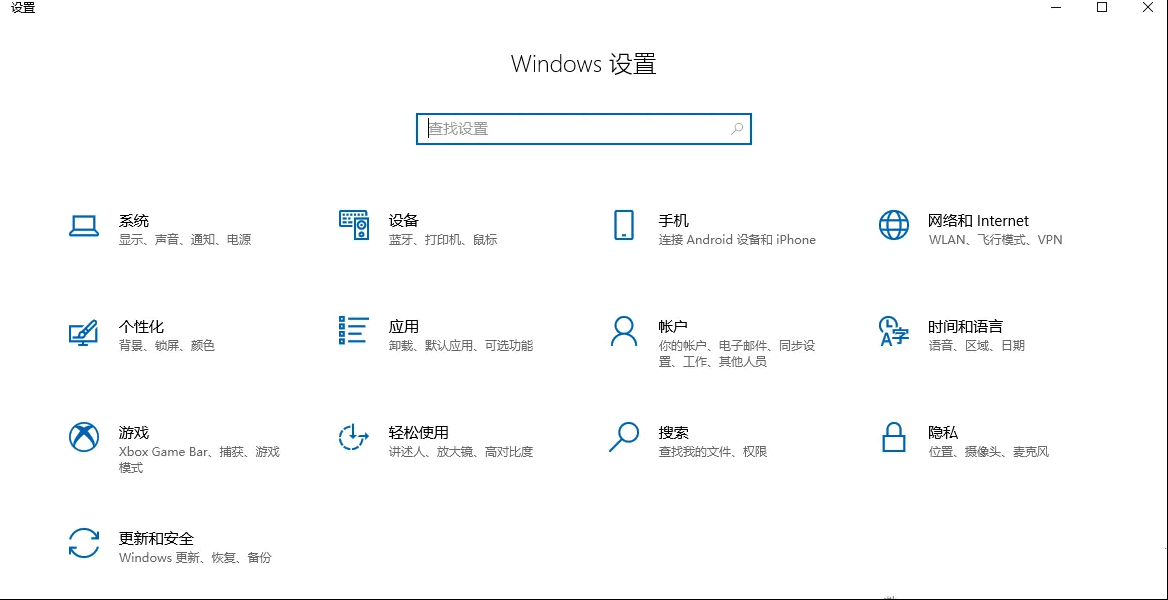1168x600 pixels.
Task: Click the text 卸载、默认应用、可选功能
Action: click(x=460, y=346)
